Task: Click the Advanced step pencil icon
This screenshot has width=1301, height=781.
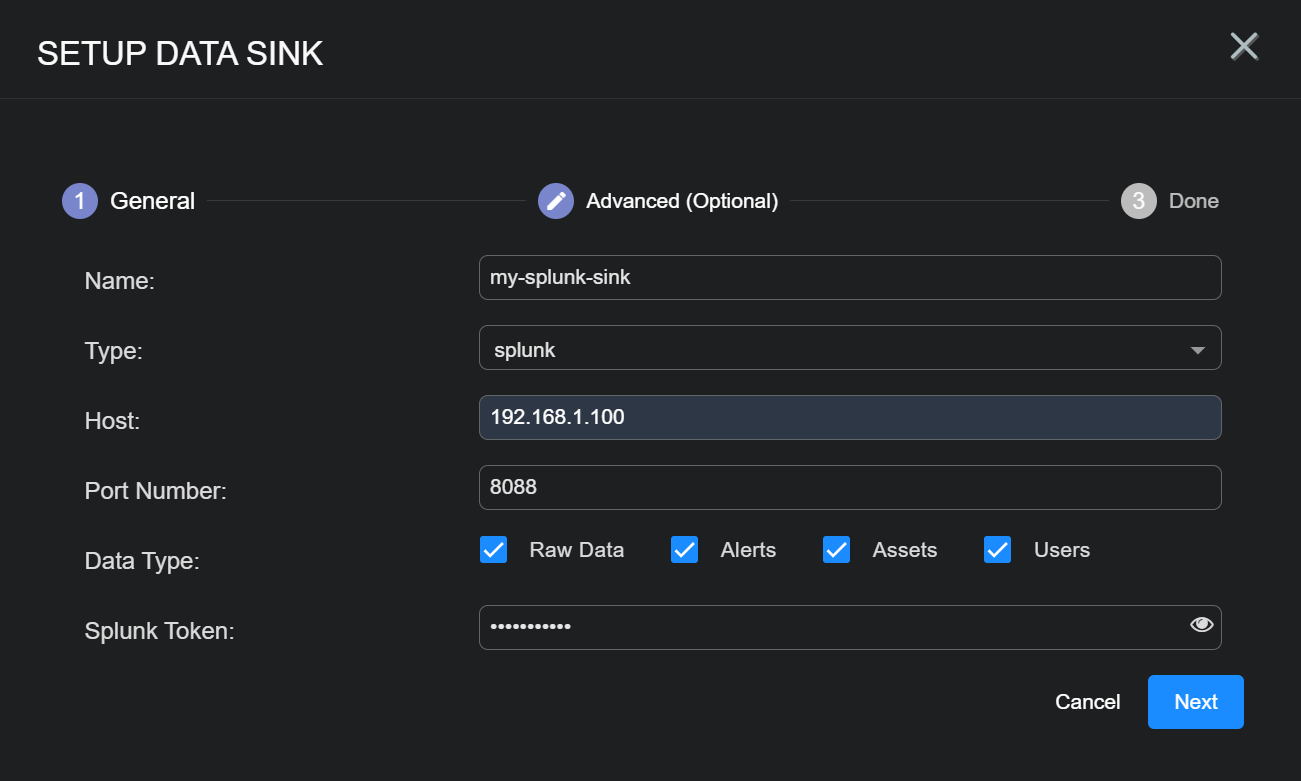Action: click(x=556, y=201)
